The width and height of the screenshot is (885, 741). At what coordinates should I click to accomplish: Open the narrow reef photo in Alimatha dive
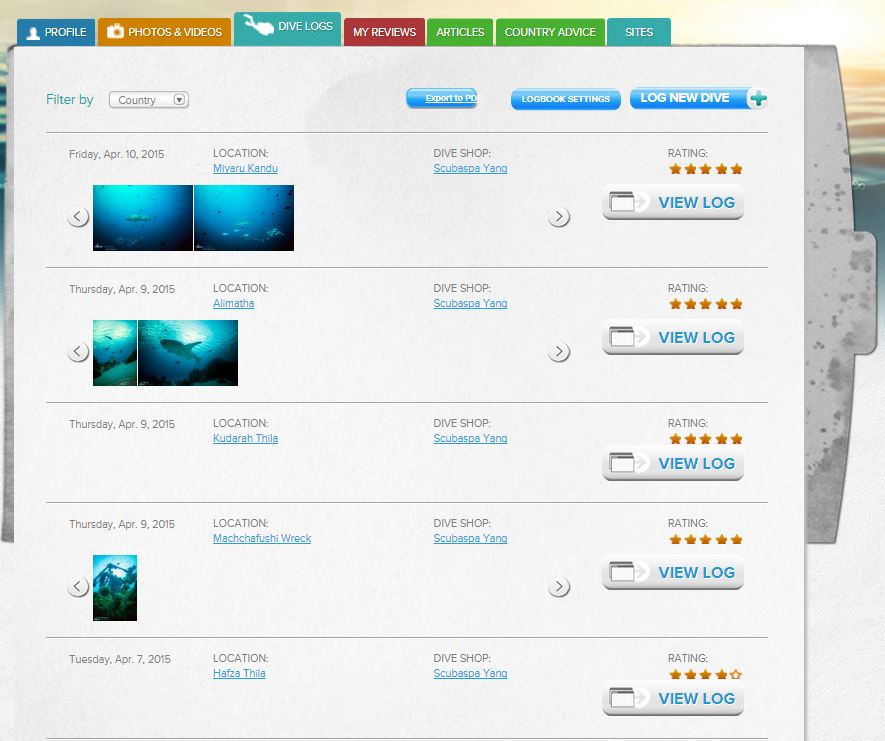click(x=115, y=353)
